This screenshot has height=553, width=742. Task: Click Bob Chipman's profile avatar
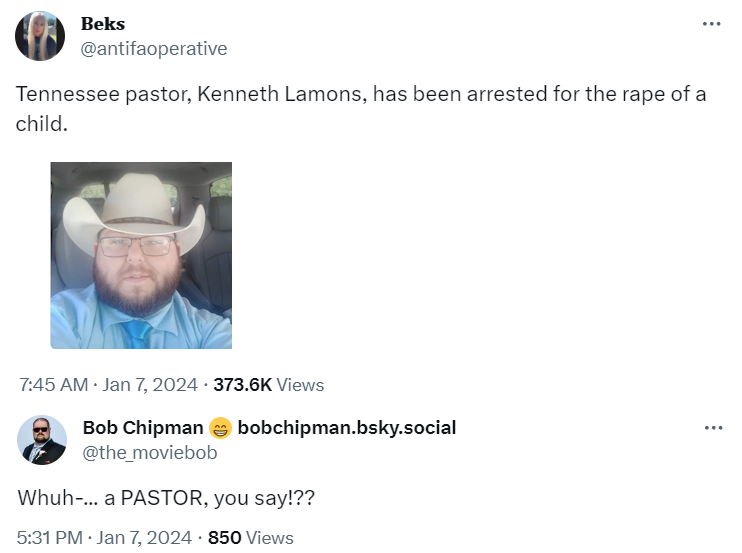tap(42, 440)
